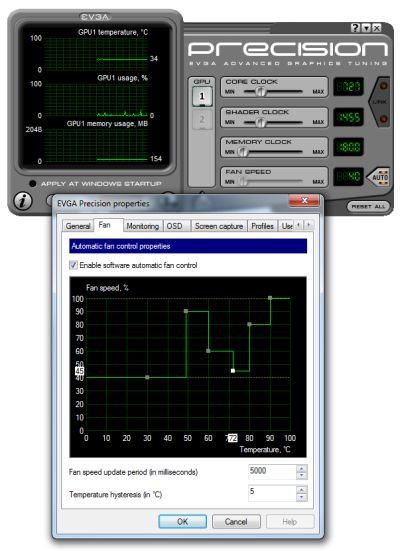Click fan curve node at 90°C, 100%
Viewport: 400px width, 551px height.
pyautogui.click(x=270, y=298)
